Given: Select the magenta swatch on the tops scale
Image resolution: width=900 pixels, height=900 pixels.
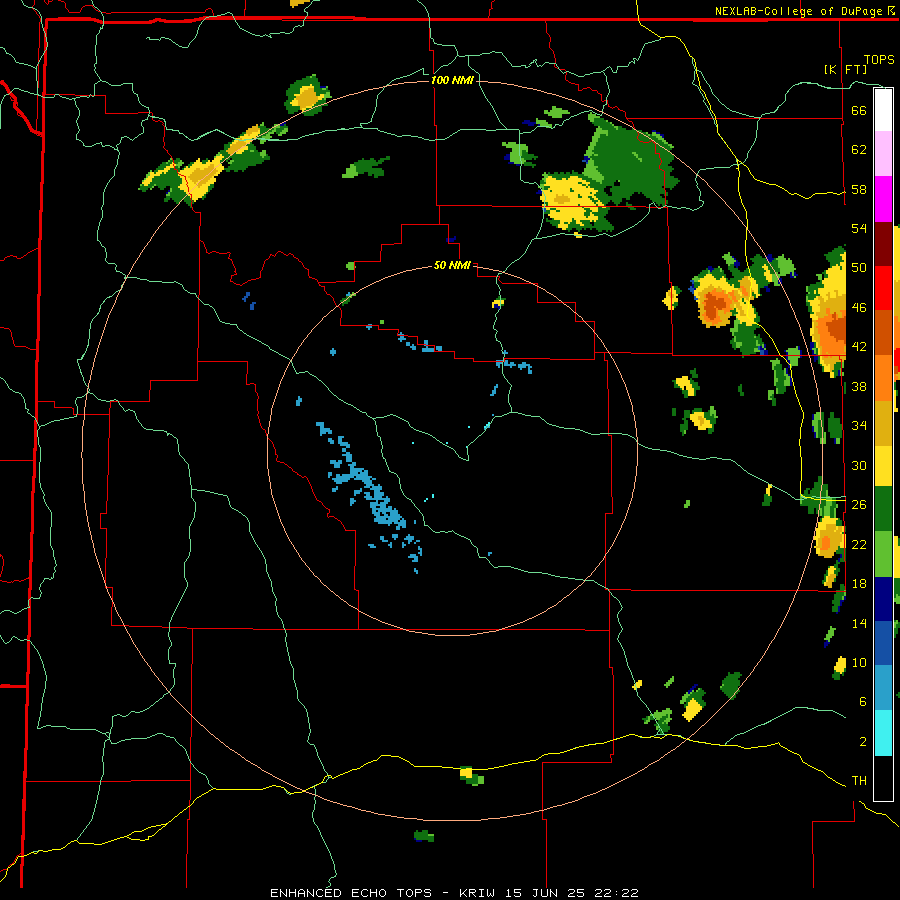Looking at the screenshot, I should tap(883, 199).
